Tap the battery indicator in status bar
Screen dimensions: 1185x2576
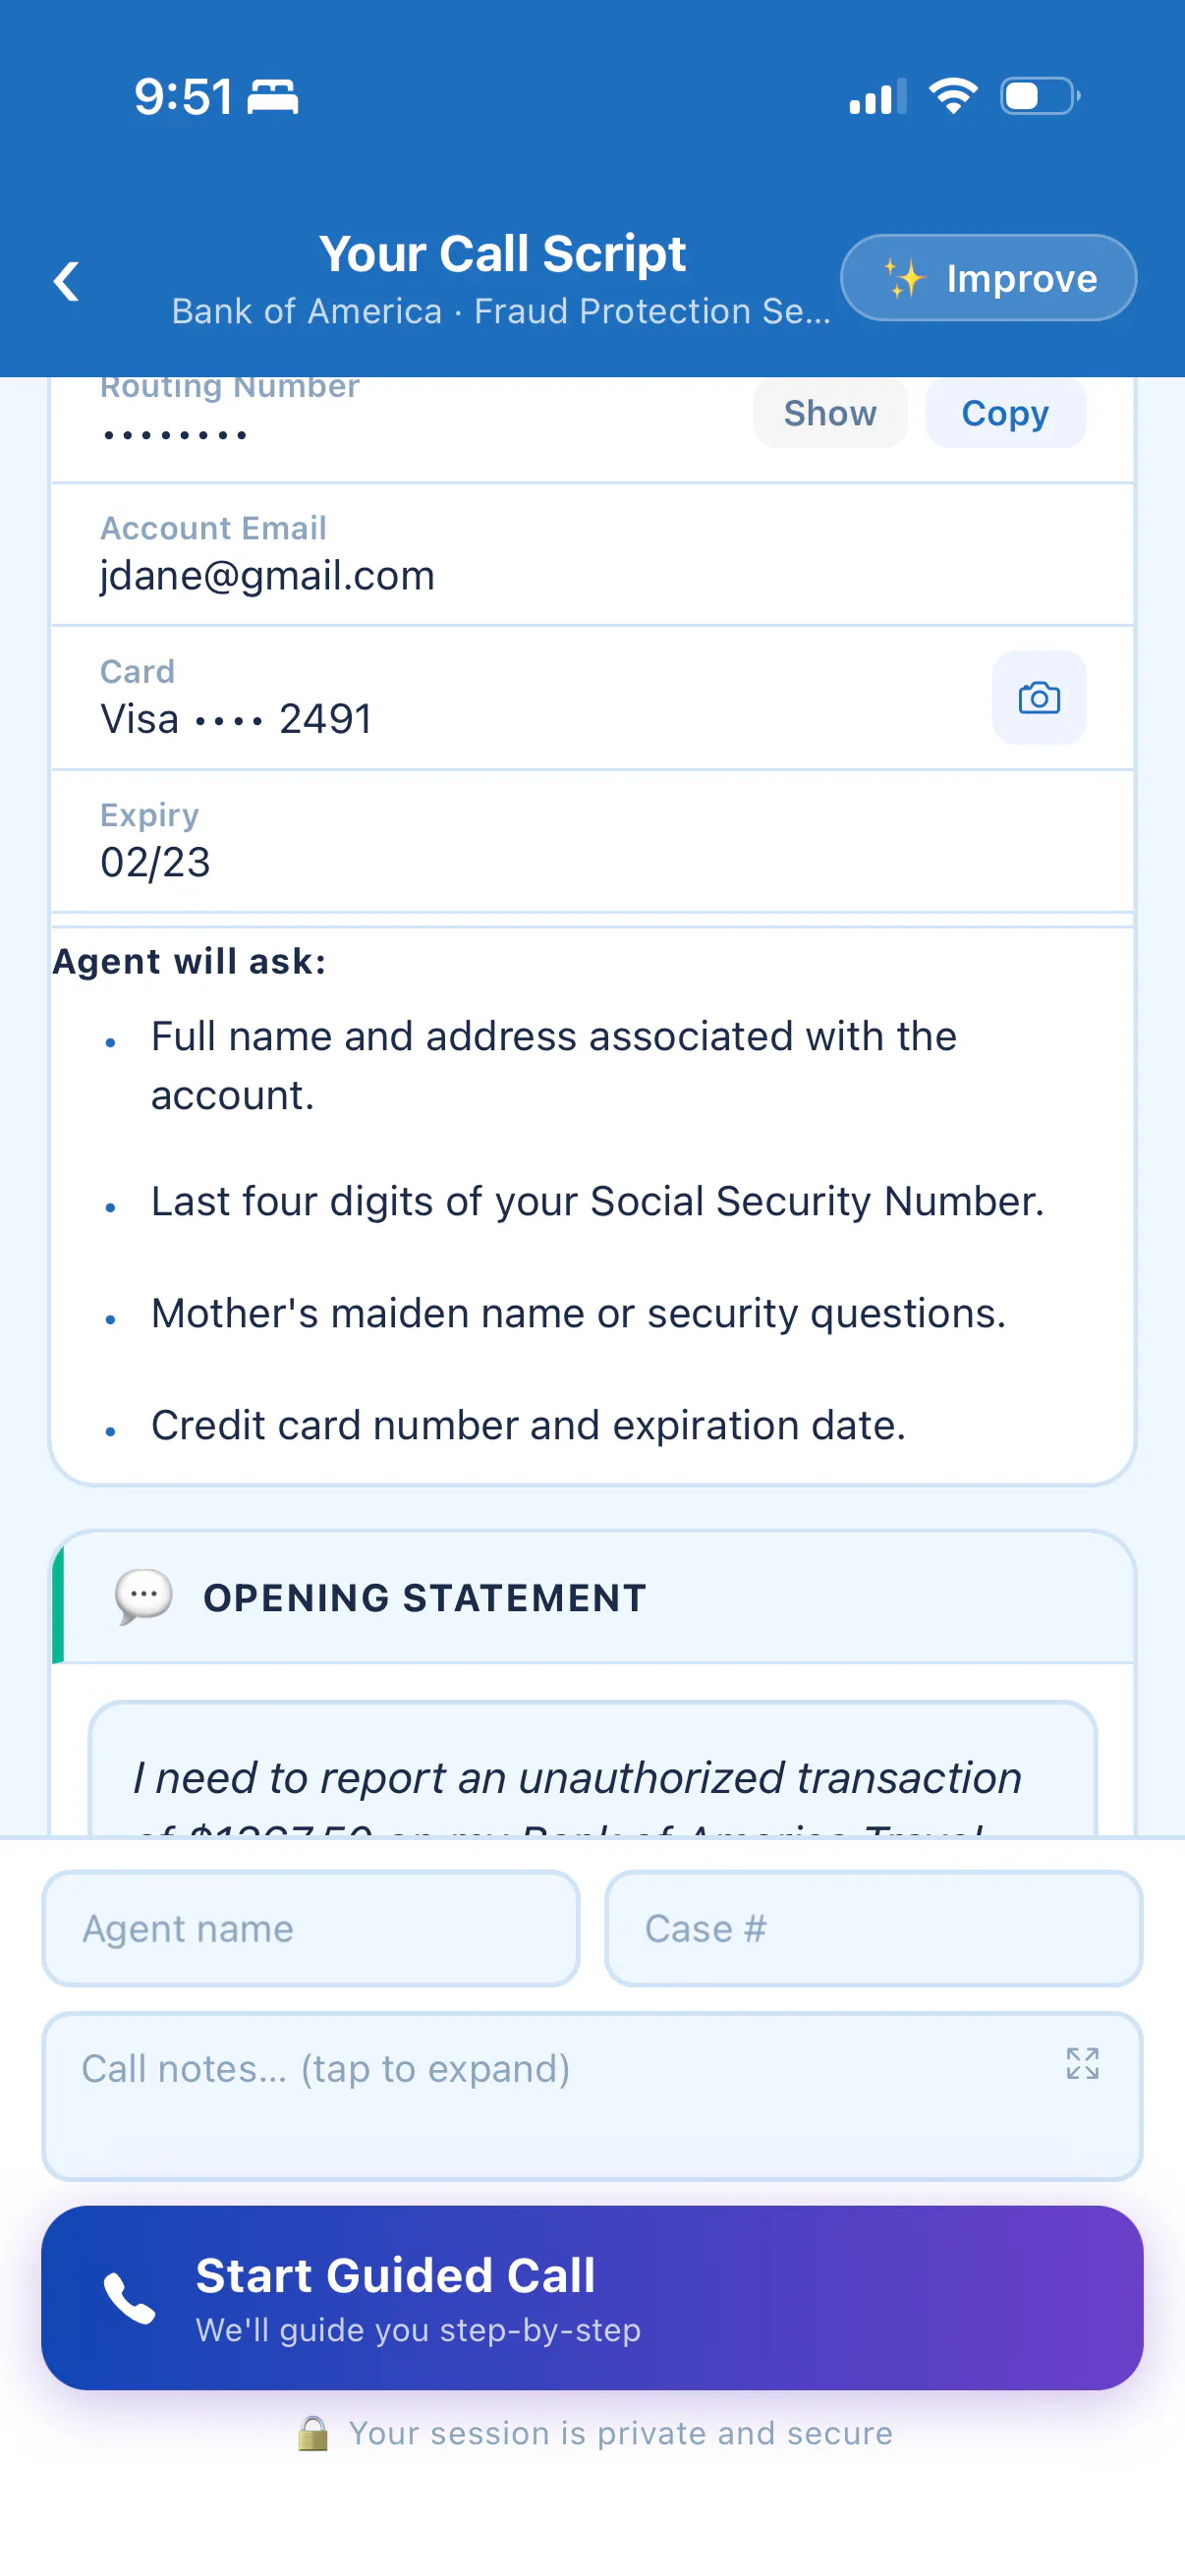[1040, 96]
